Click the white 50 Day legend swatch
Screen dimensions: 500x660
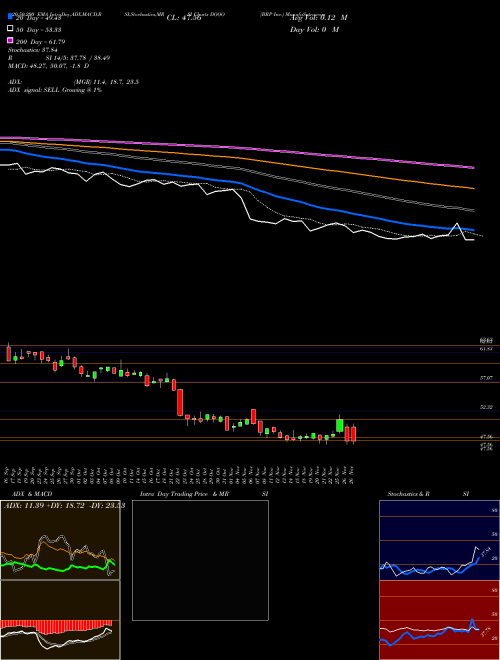coord(11,29)
